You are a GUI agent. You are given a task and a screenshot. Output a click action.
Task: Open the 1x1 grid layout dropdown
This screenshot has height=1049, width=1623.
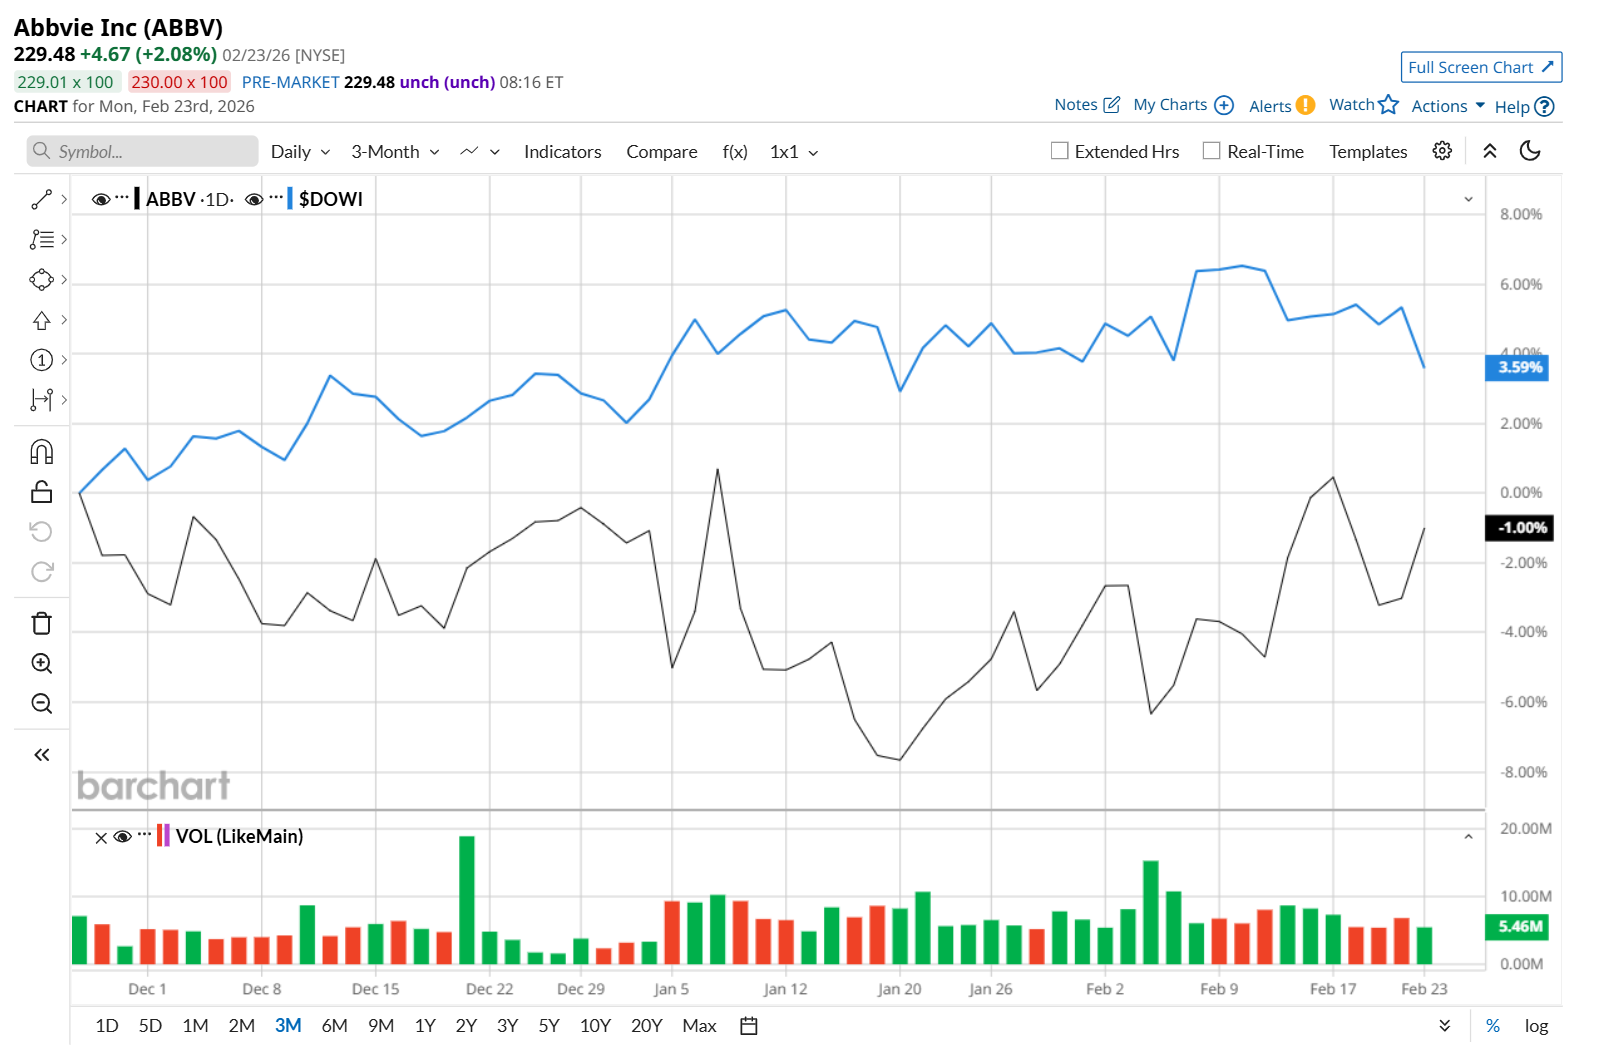coord(794,152)
